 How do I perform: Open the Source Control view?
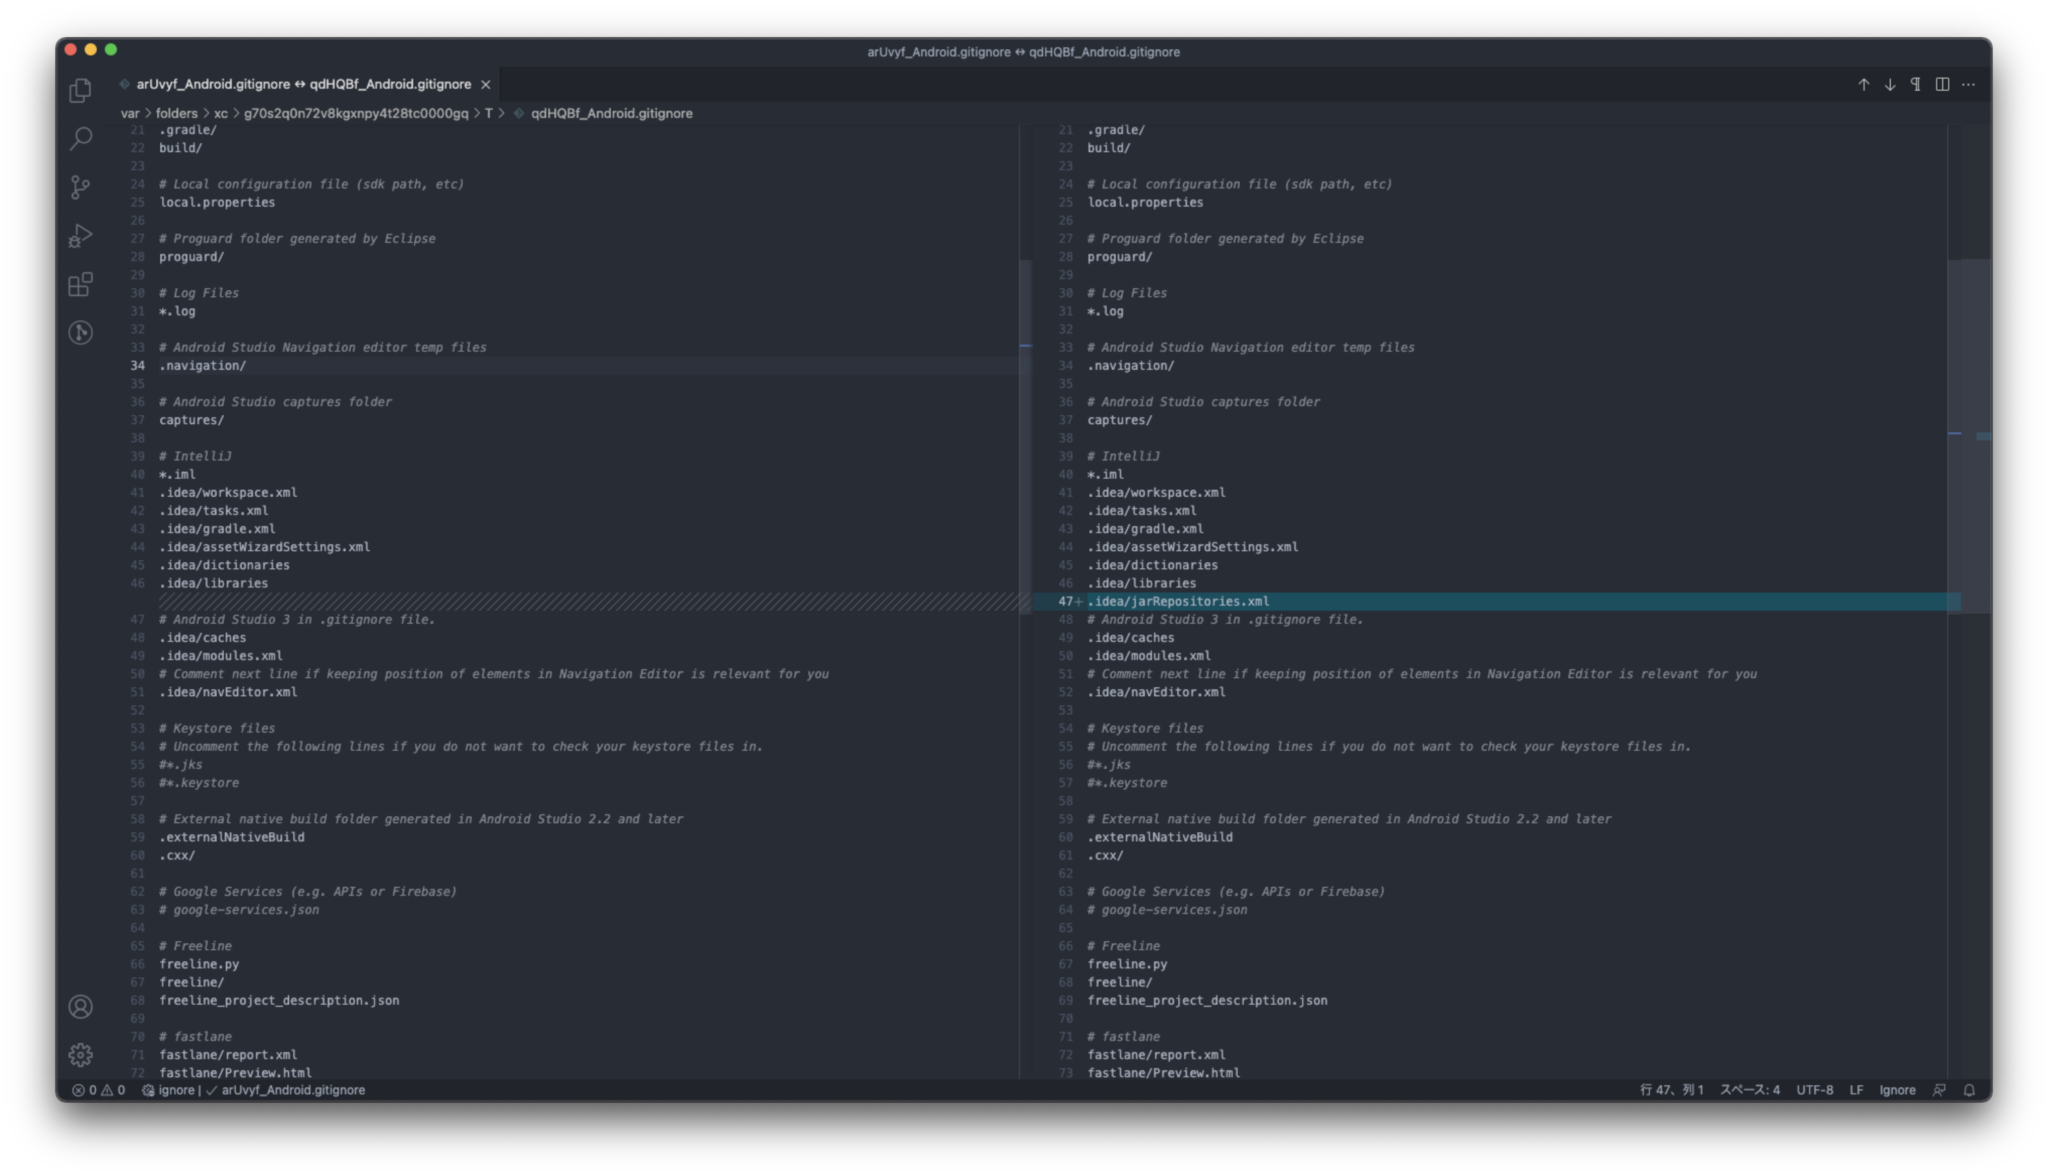[x=81, y=188]
